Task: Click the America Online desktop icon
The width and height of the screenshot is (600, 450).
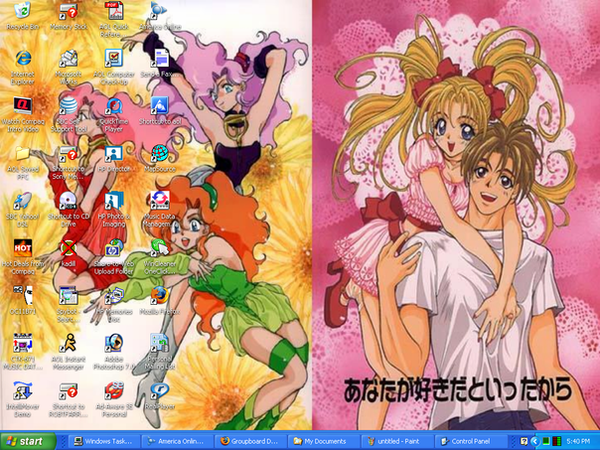Action: pyautogui.click(x=160, y=11)
